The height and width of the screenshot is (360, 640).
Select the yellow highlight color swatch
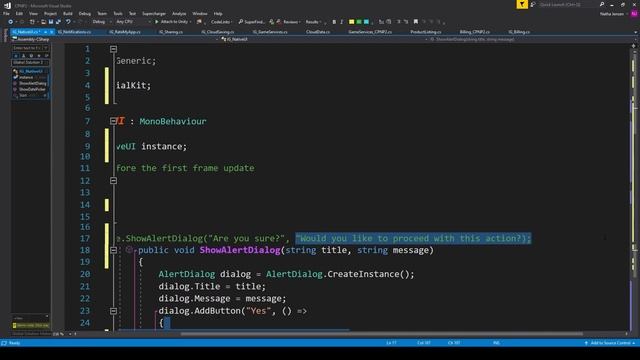pos(351,22)
